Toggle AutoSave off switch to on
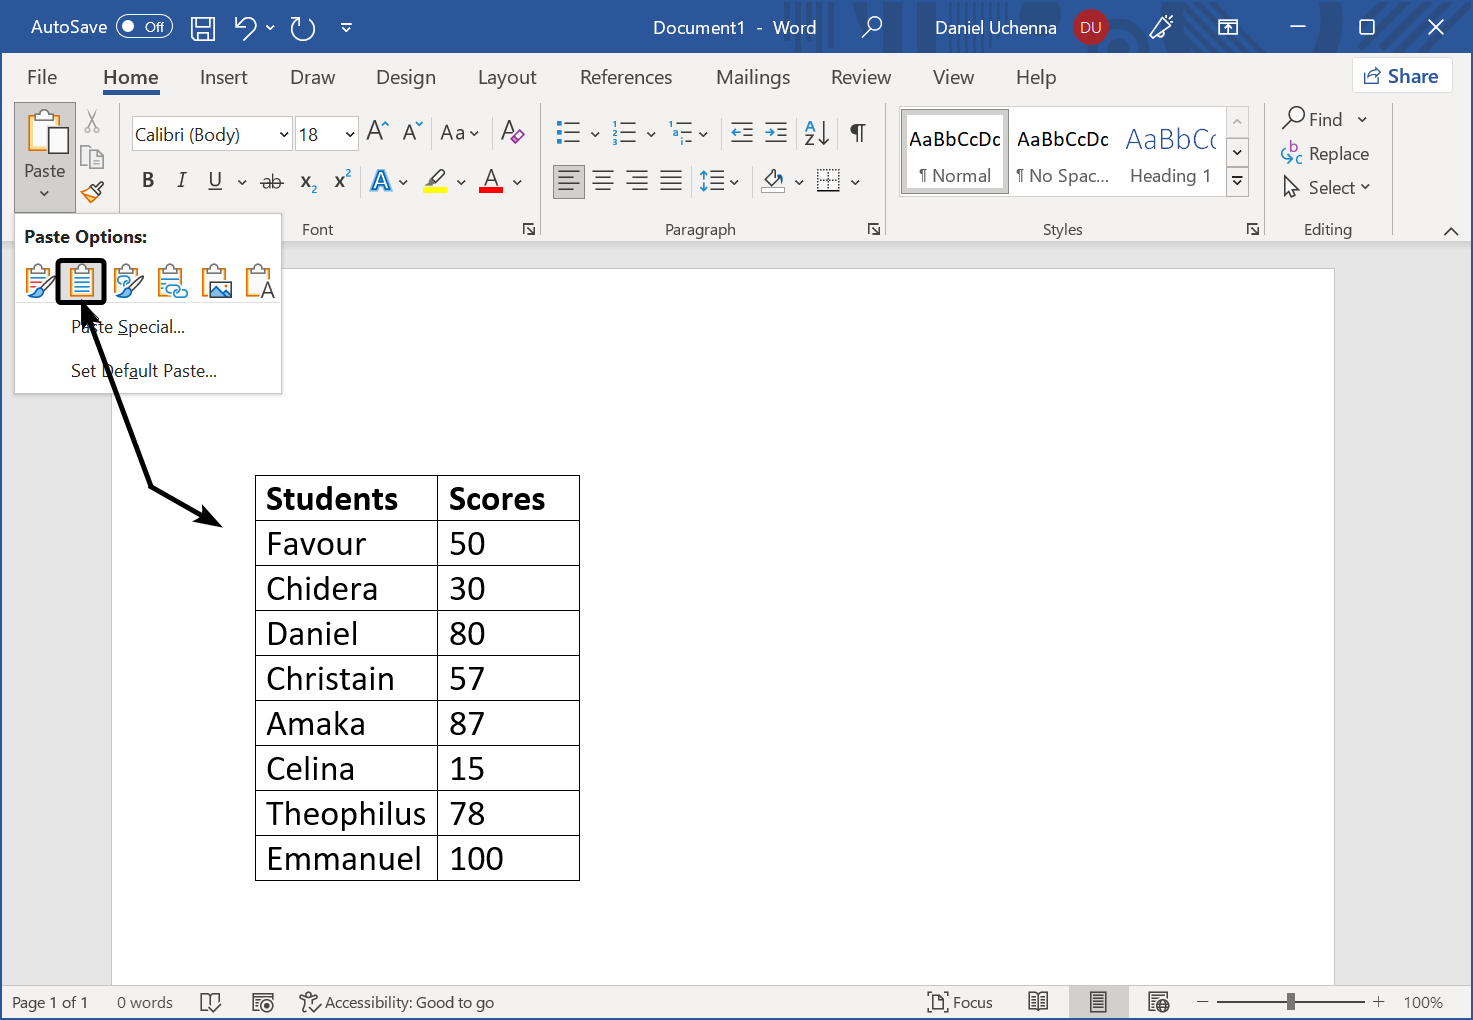Screen dimensions: 1473x1020 (x=143, y=26)
